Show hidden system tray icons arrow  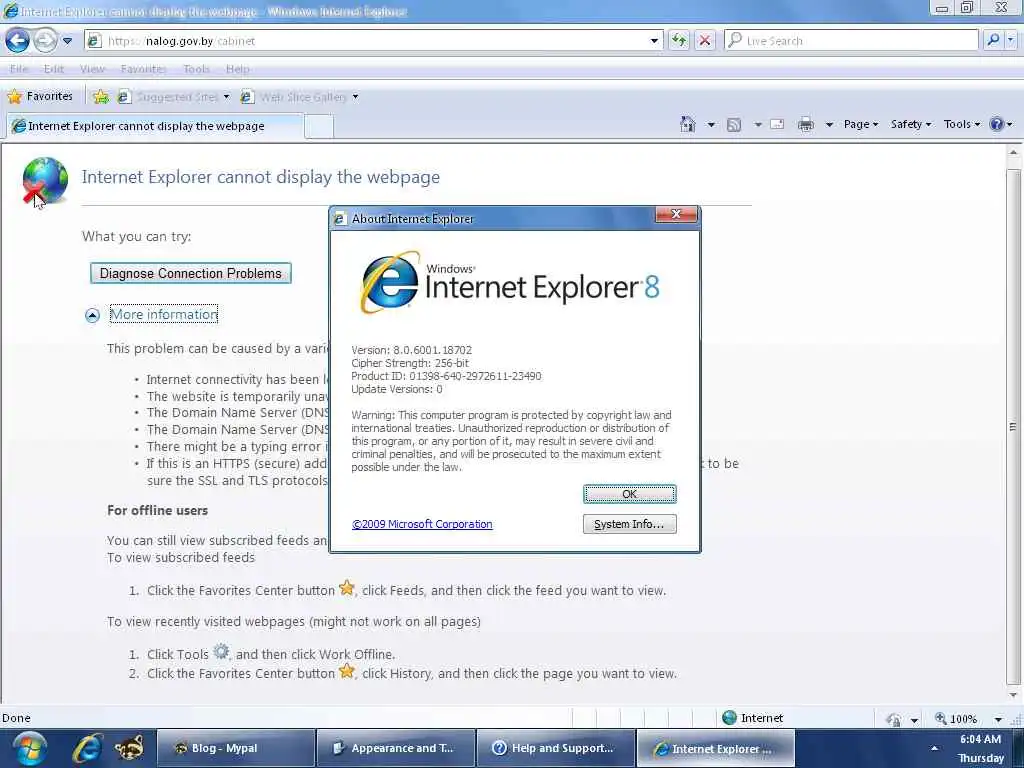click(x=935, y=748)
